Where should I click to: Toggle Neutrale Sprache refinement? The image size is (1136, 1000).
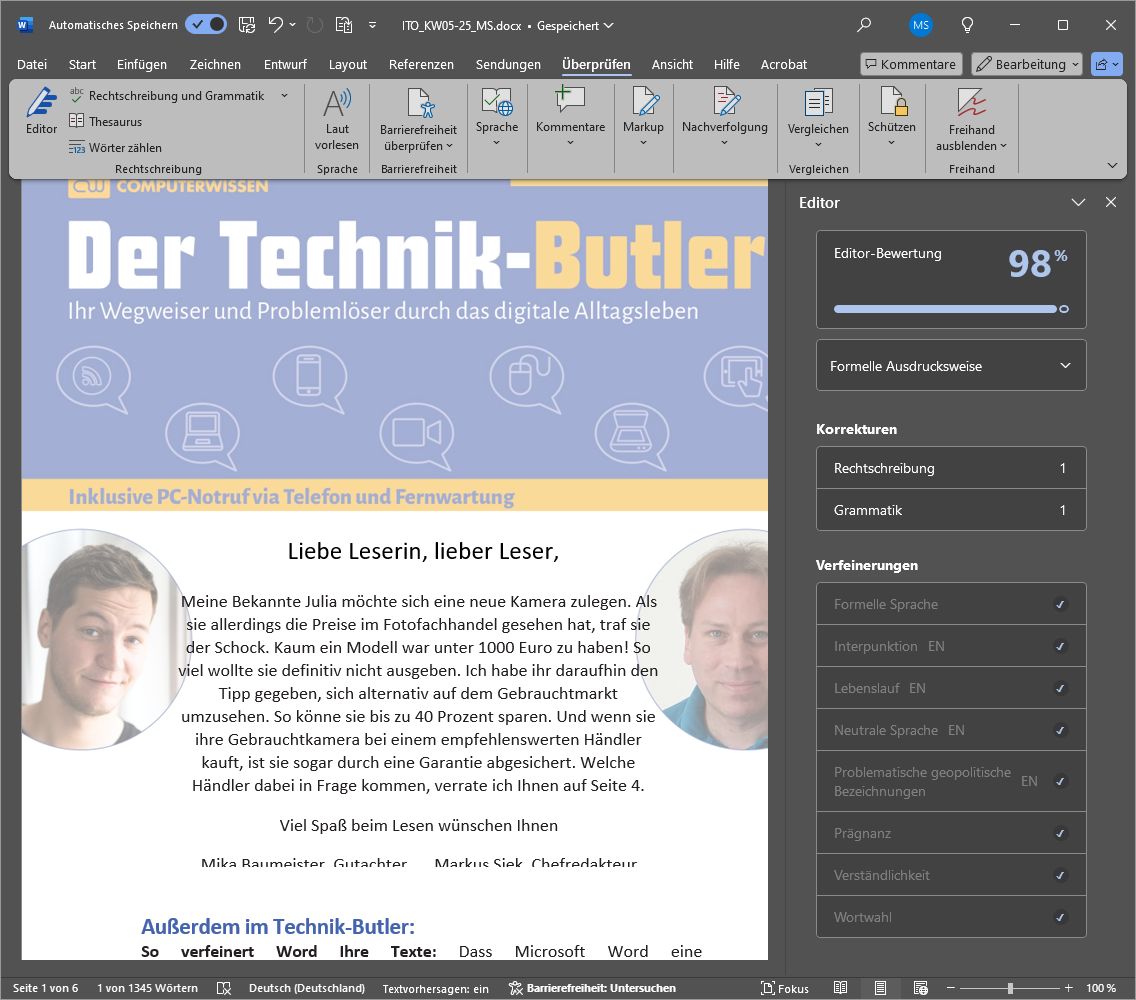(951, 730)
